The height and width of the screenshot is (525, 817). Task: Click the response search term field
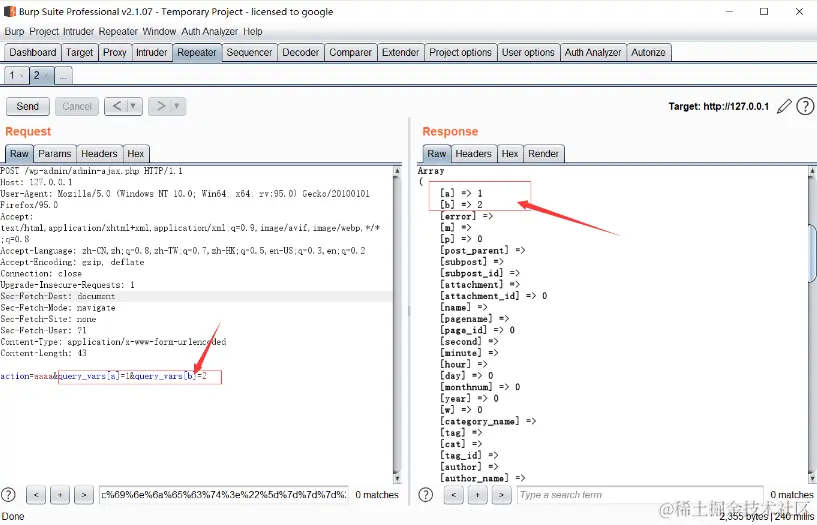[640, 495]
